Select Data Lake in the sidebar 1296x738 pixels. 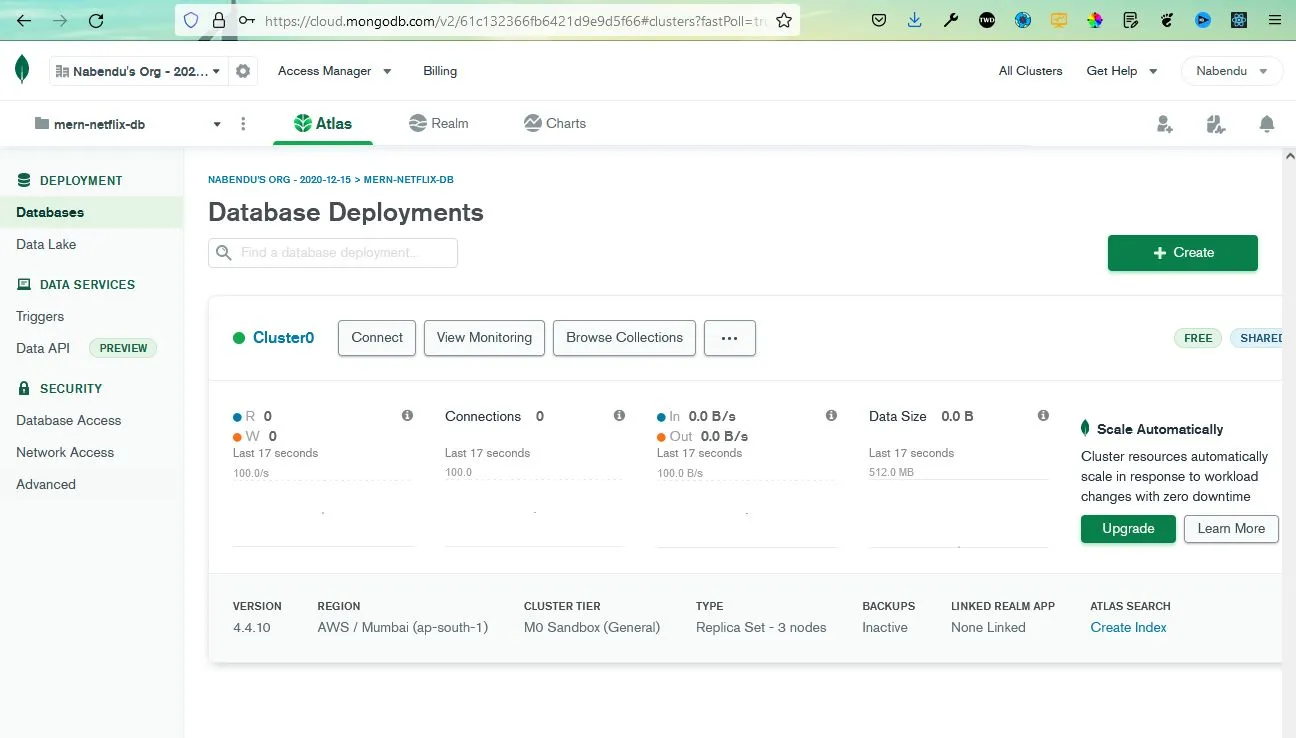tap(46, 244)
